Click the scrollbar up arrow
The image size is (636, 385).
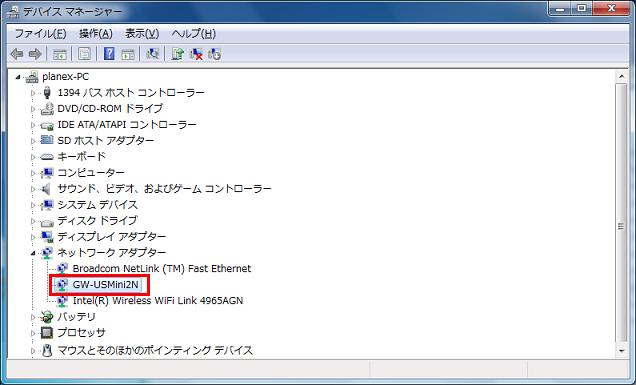(x=621, y=77)
